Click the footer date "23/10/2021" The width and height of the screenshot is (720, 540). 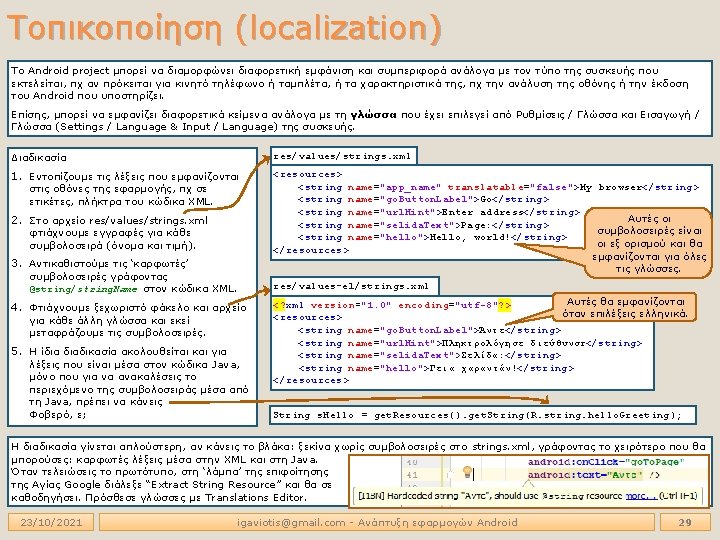(x=51, y=522)
